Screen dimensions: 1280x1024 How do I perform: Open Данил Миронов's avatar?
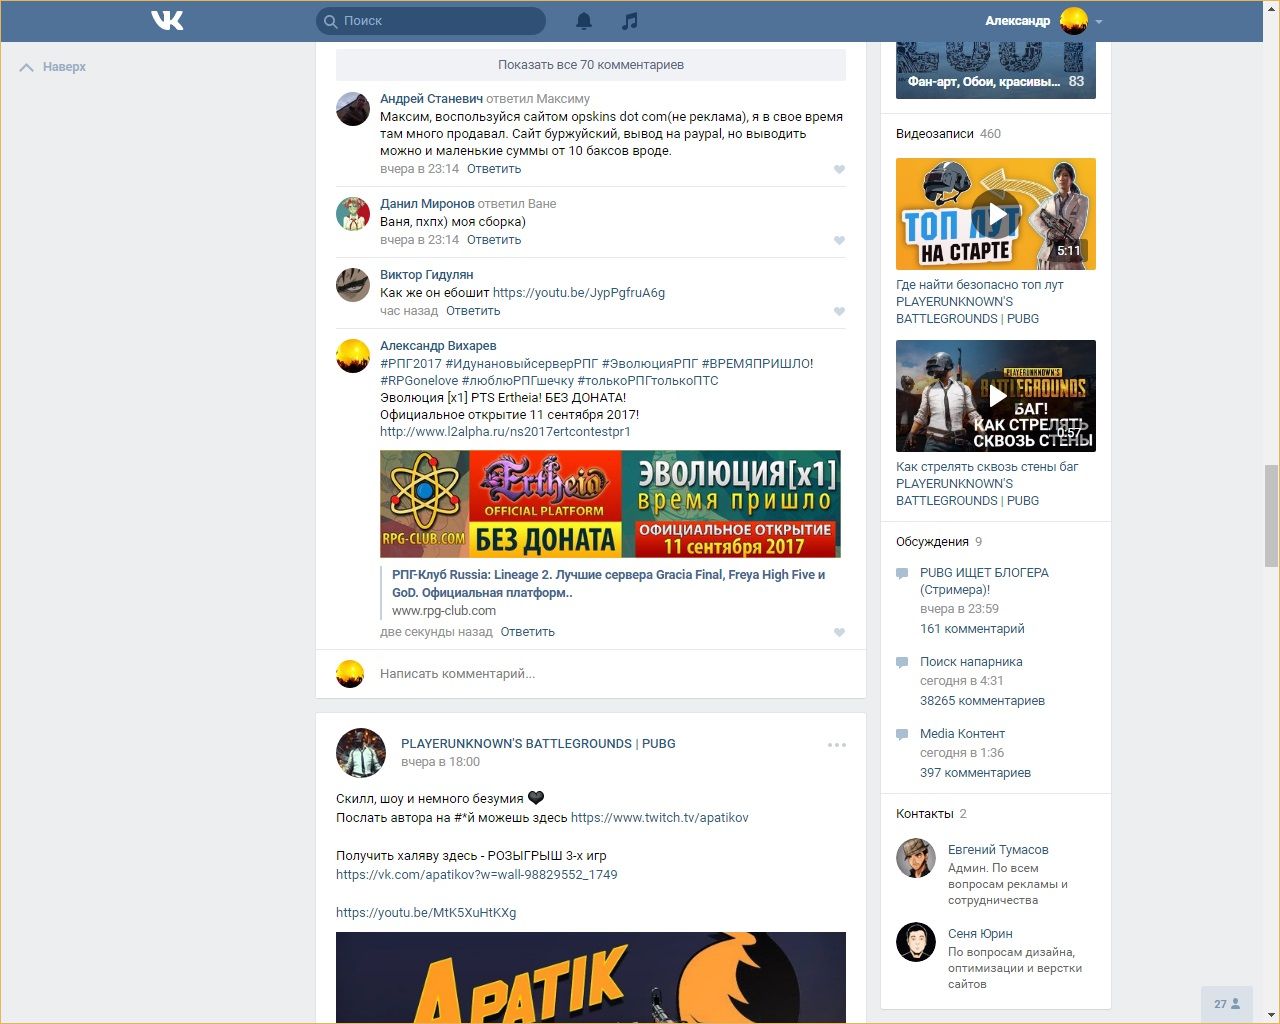pyautogui.click(x=353, y=213)
